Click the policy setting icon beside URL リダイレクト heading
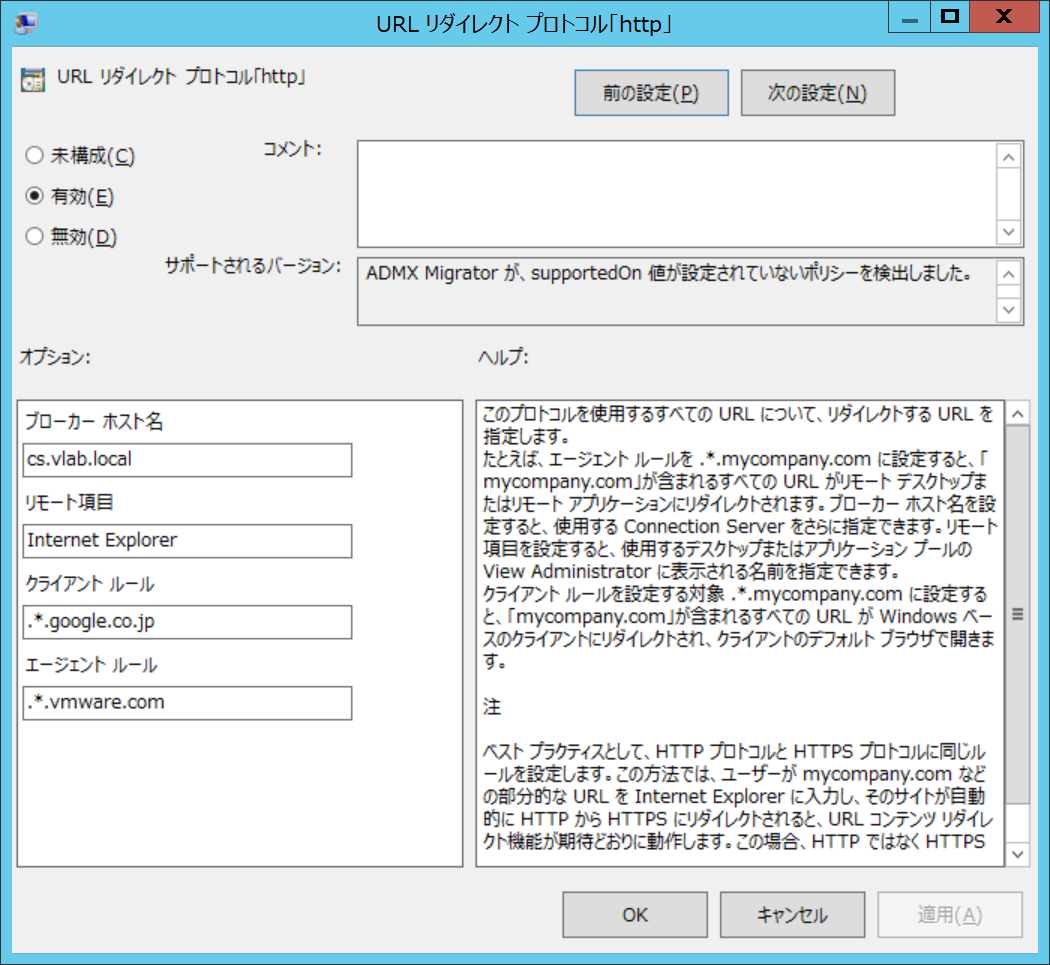Screen dimensions: 1050x965 (33, 79)
